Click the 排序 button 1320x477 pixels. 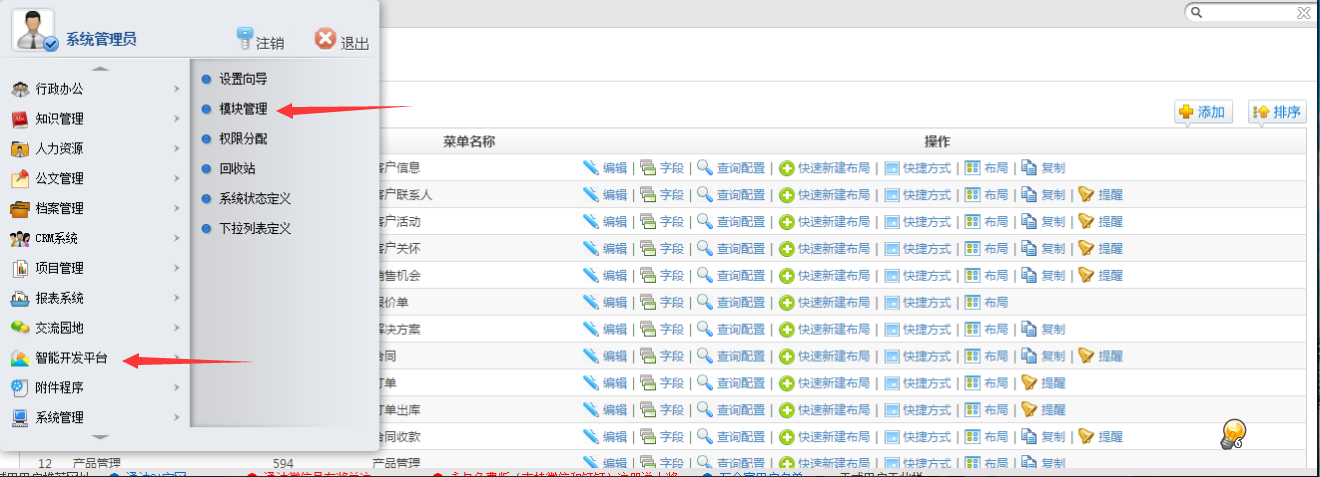tap(1277, 112)
